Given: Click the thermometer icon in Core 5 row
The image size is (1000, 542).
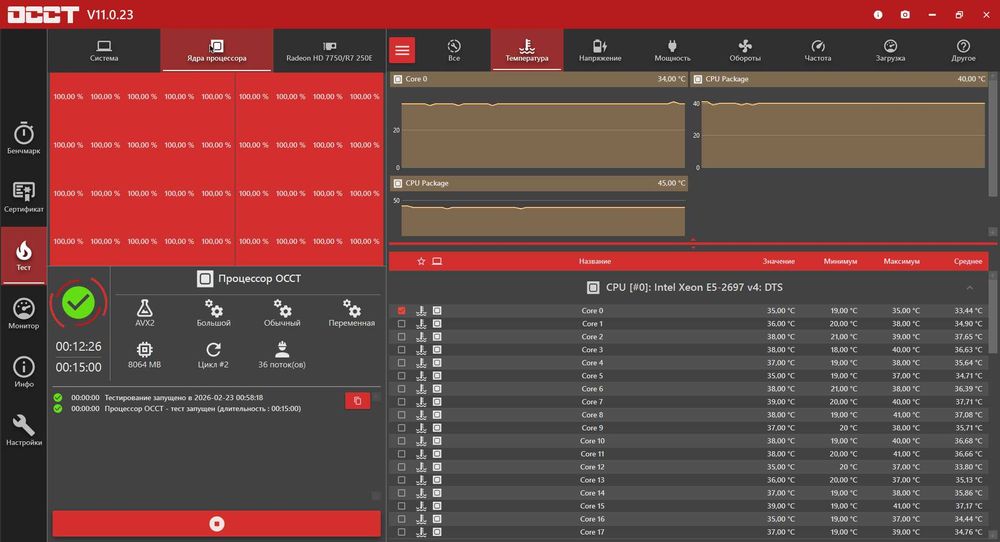Looking at the screenshot, I should point(421,376).
